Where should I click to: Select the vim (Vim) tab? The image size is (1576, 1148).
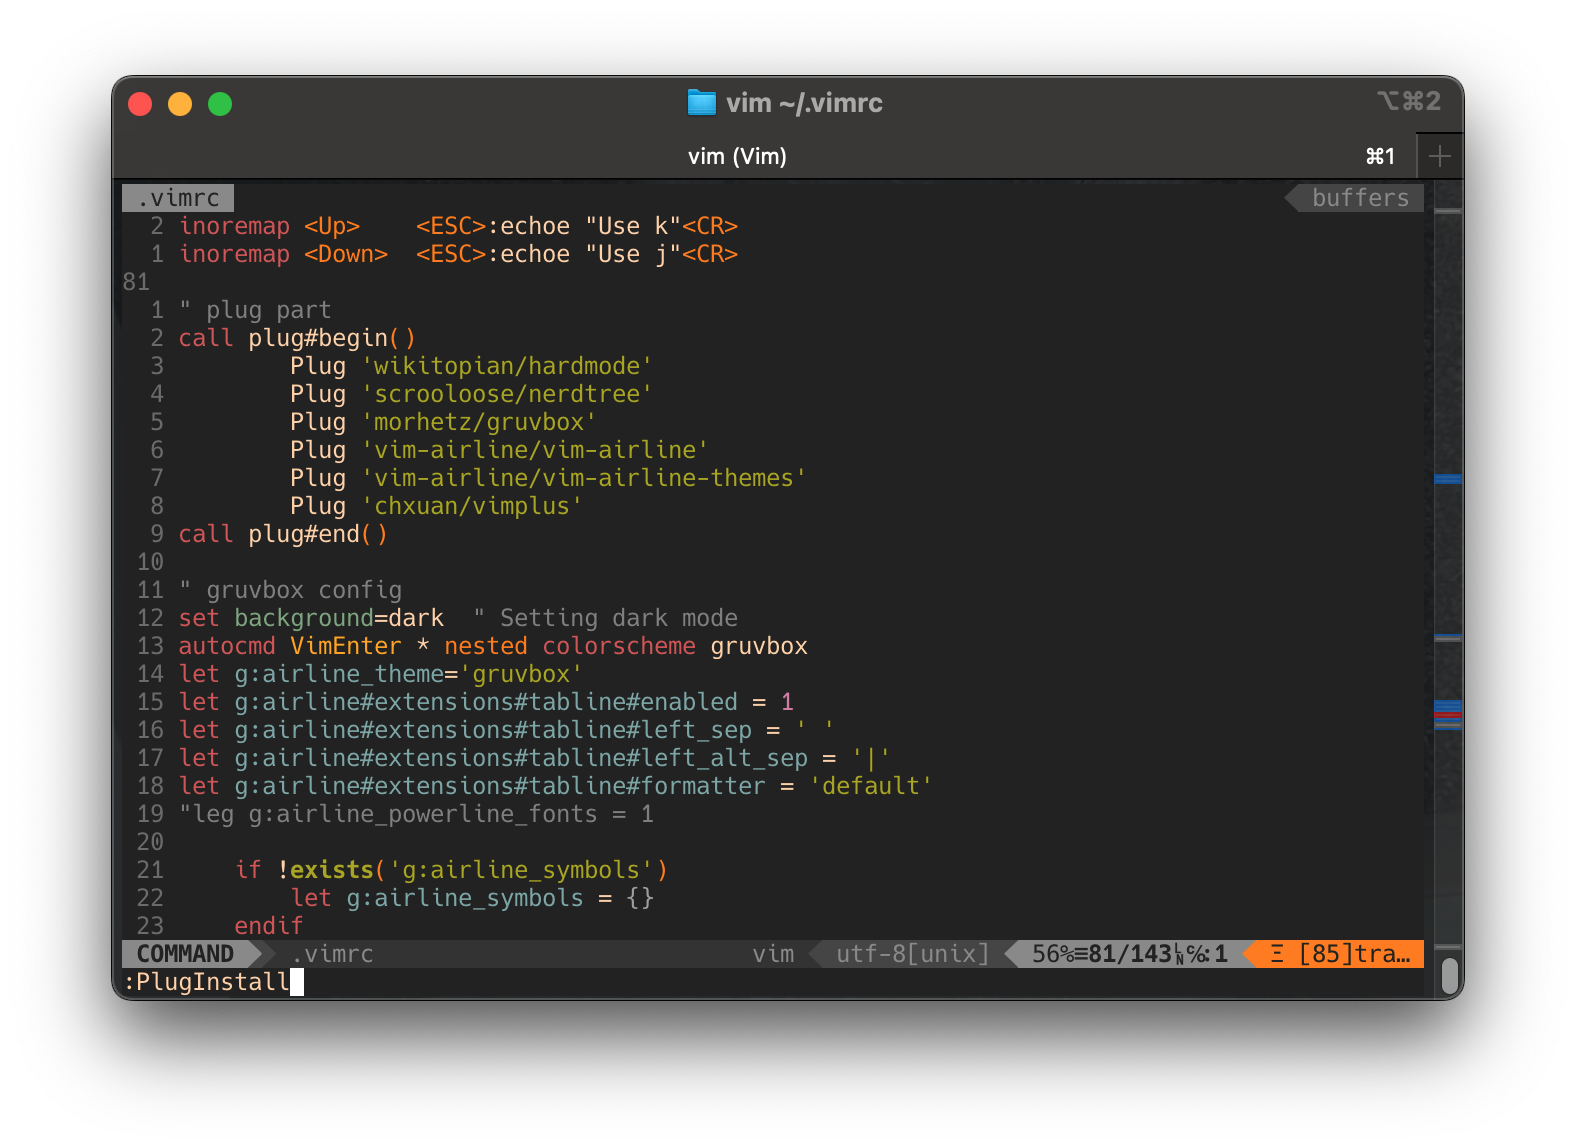(737, 156)
